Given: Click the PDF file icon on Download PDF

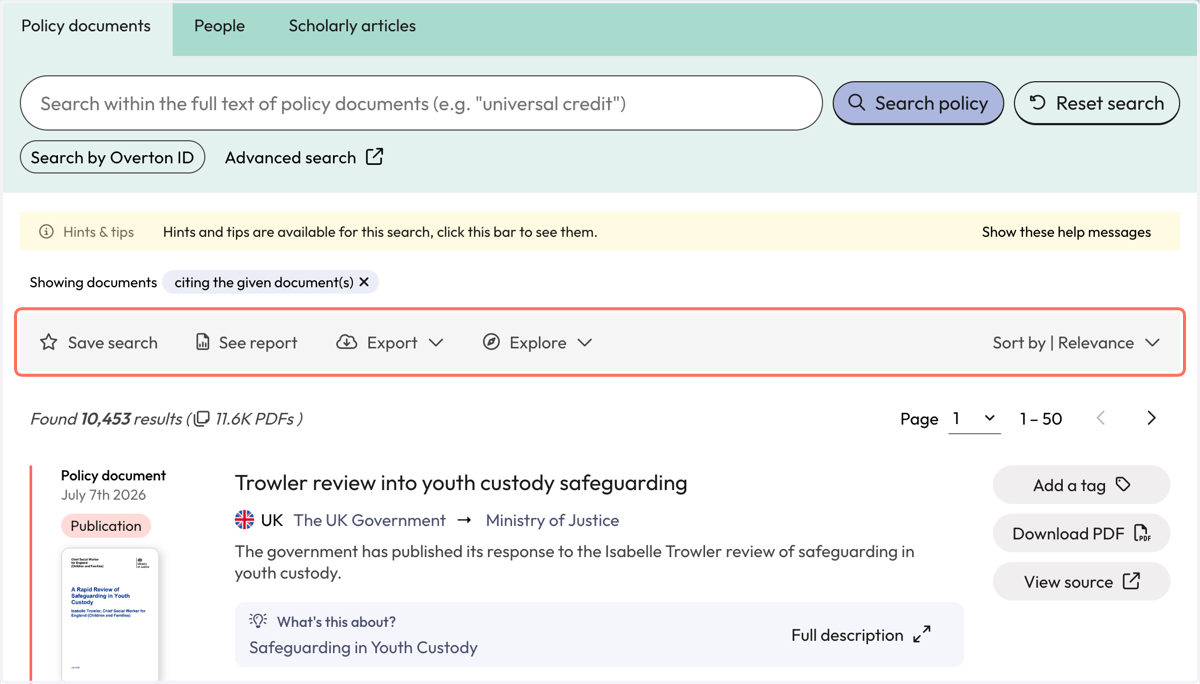Looking at the screenshot, I should pos(1142,533).
